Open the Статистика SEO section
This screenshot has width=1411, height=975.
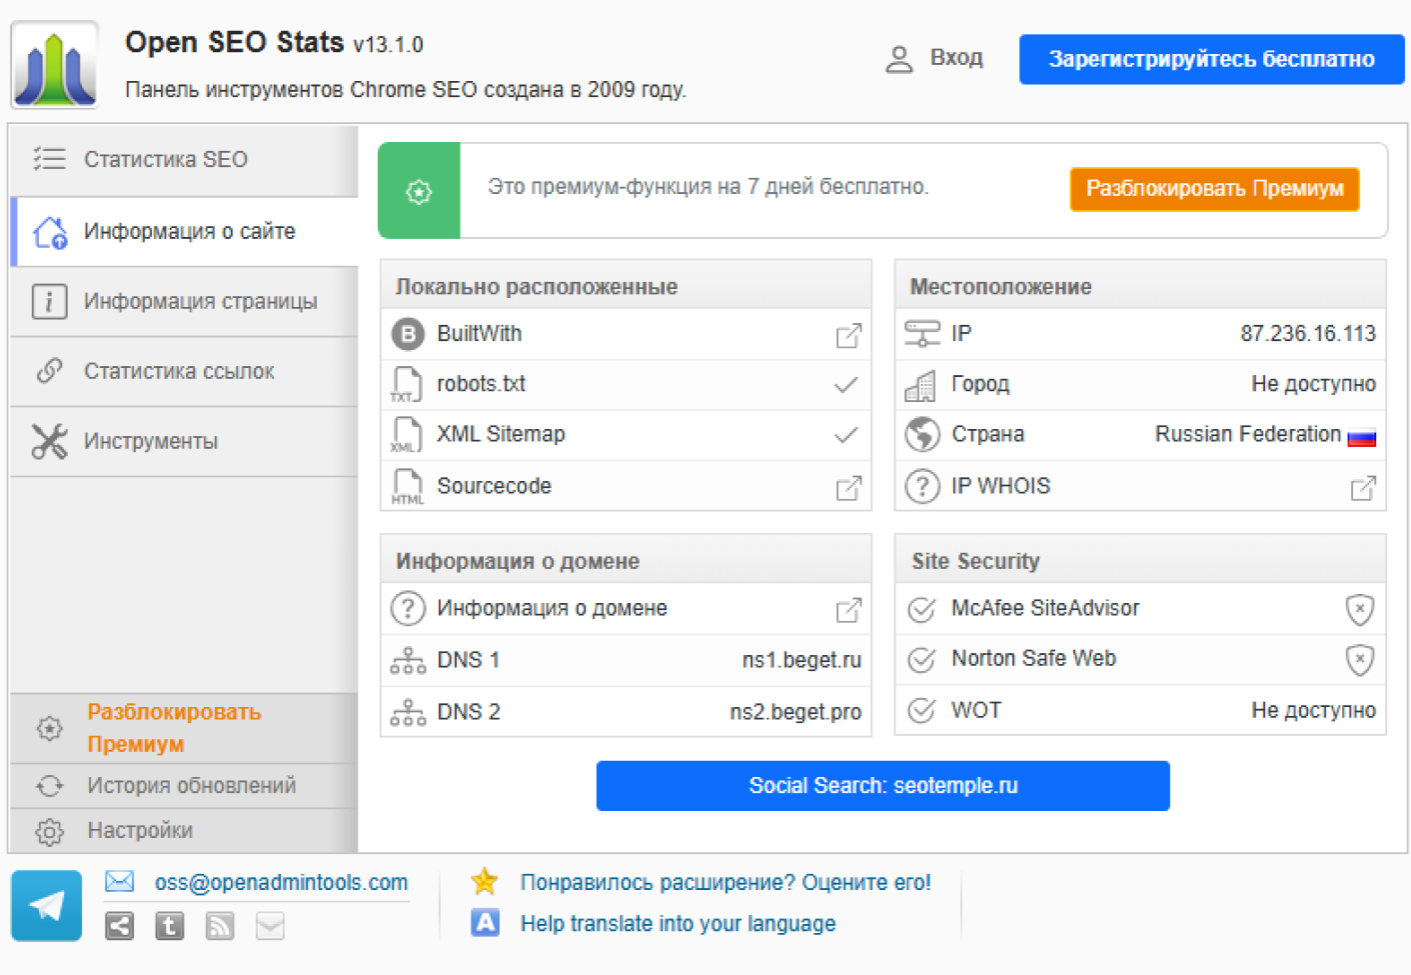[x=183, y=160]
